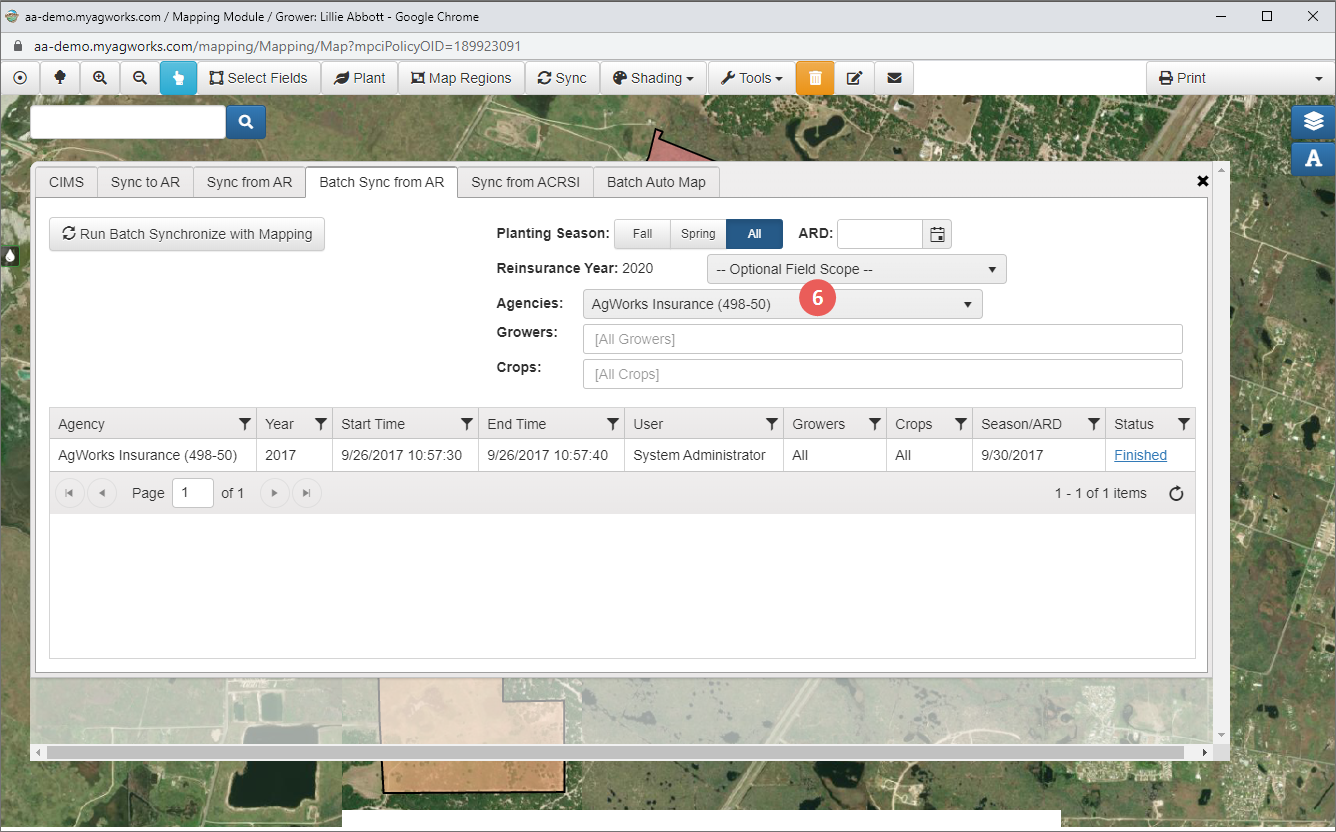Open Optional Field Scope dropdown

click(x=856, y=269)
